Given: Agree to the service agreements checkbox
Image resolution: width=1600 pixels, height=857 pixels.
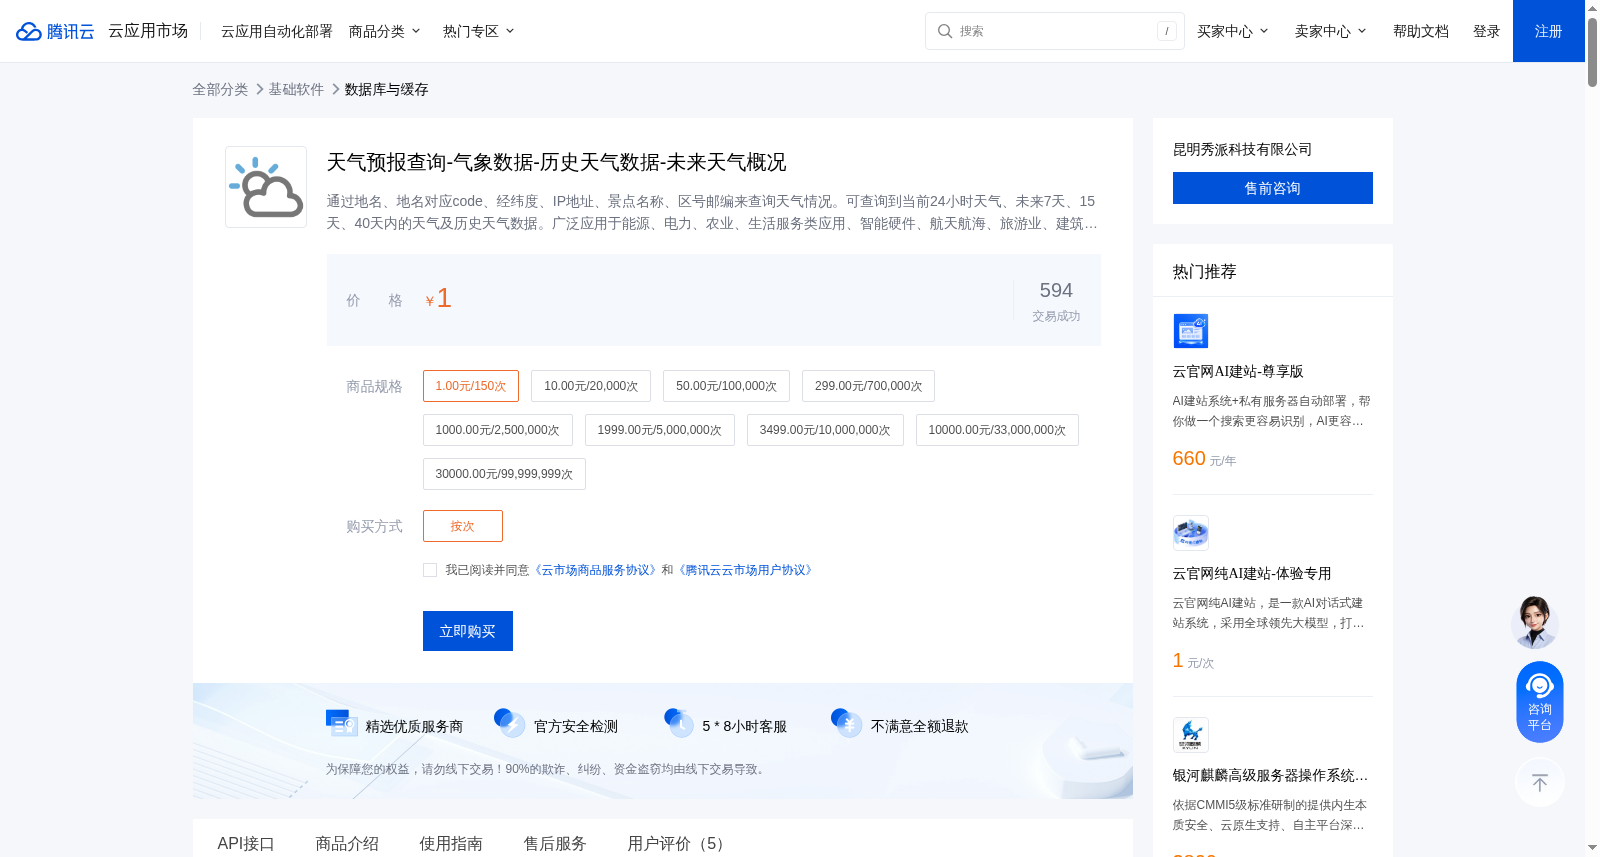Looking at the screenshot, I should pos(430,570).
